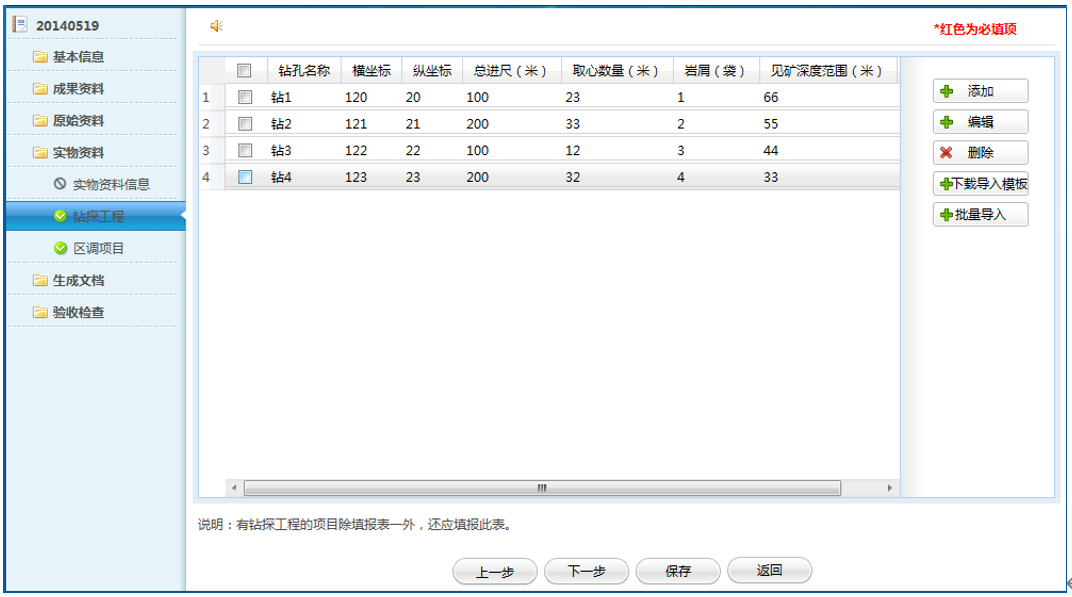
Task: Check the checkbox for row 钻4
Action: (x=245, y=177)
